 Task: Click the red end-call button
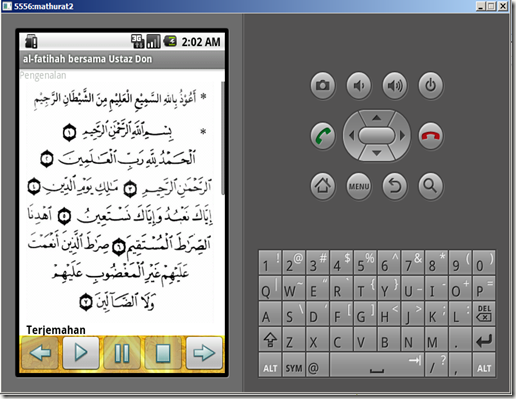(431, 136)
